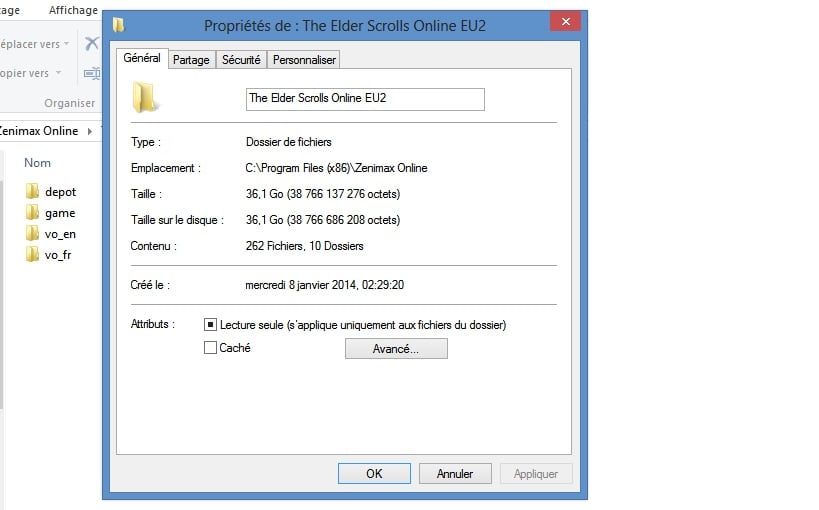Screen dimensions: 819x510
Task: Click the OK button
Action: coord(374,473)
